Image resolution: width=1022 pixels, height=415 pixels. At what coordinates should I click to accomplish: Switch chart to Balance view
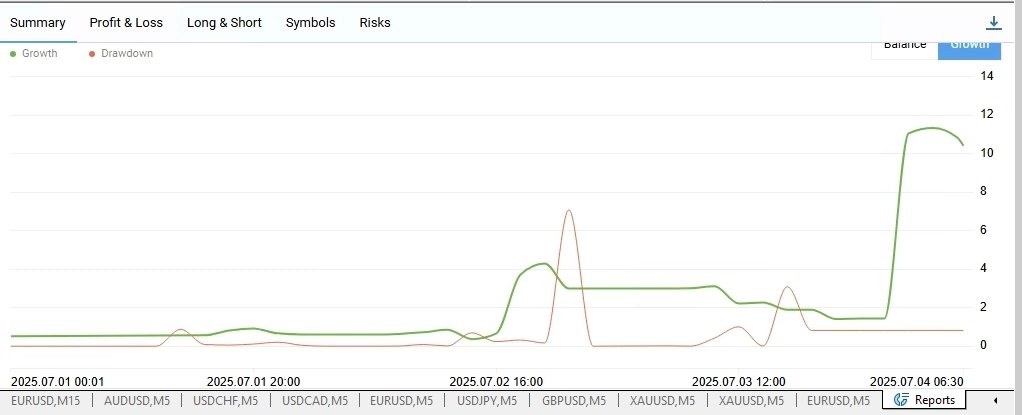tap(905, 50)
